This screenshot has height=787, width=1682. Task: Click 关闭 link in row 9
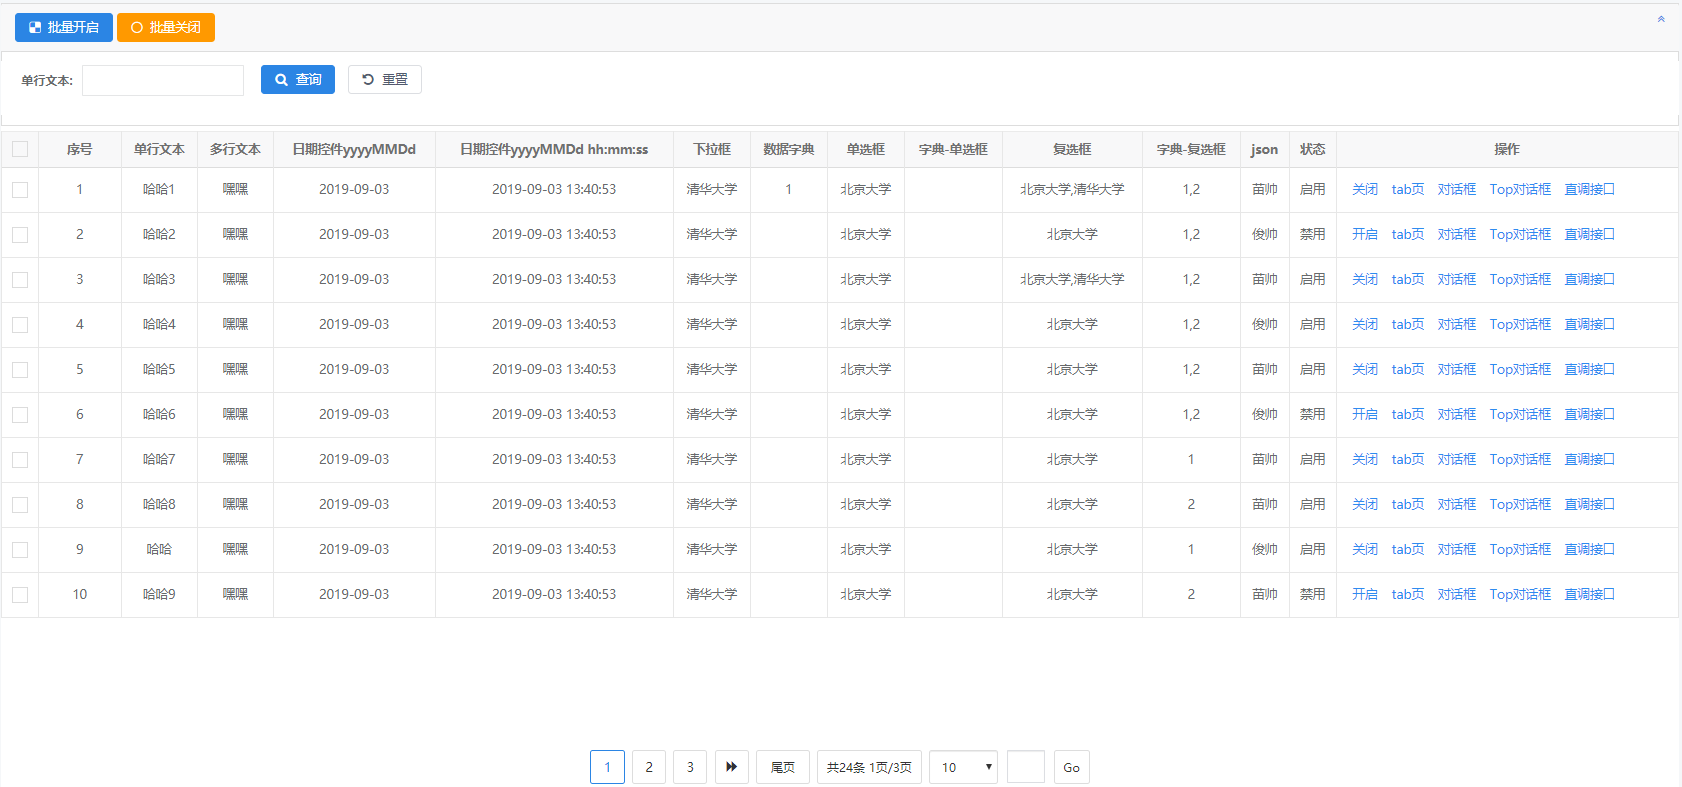pyautogui.click(x=1365, y=549)
